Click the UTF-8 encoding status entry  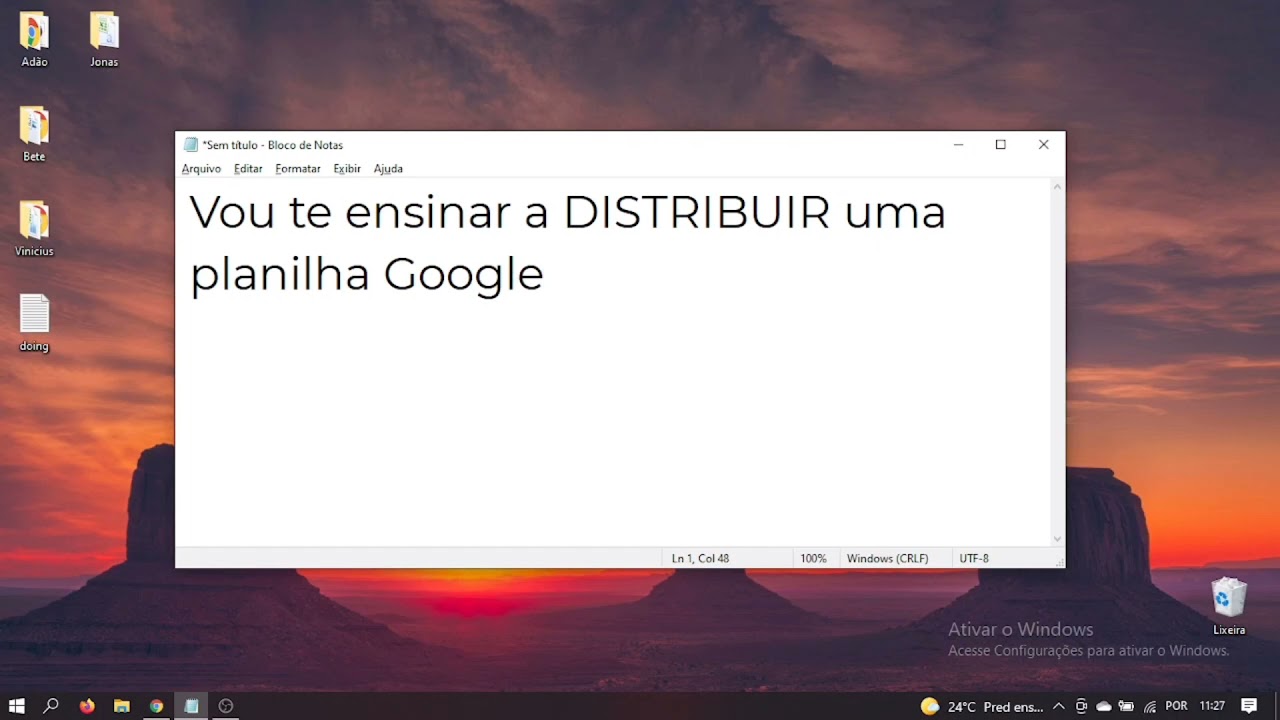coord(974,558)
